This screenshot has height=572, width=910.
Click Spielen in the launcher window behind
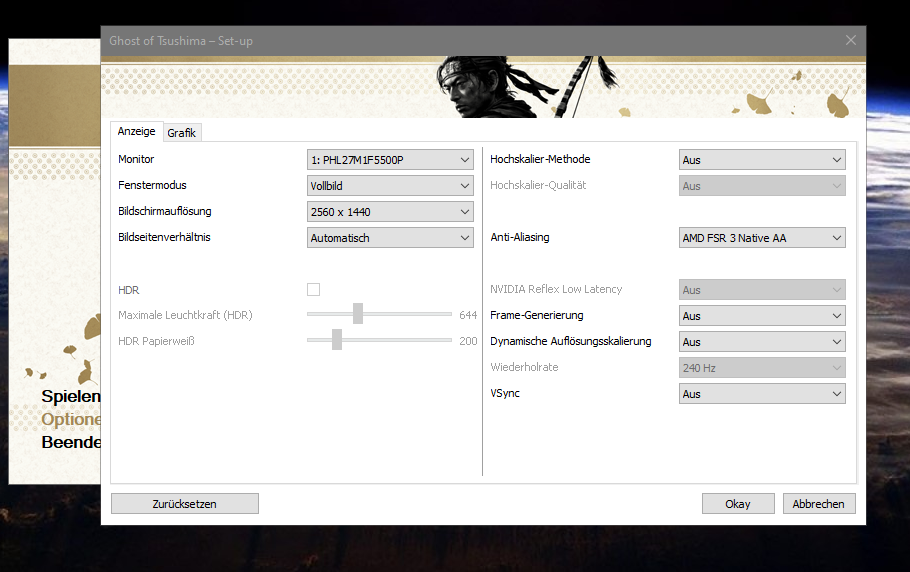coord(71,396)
